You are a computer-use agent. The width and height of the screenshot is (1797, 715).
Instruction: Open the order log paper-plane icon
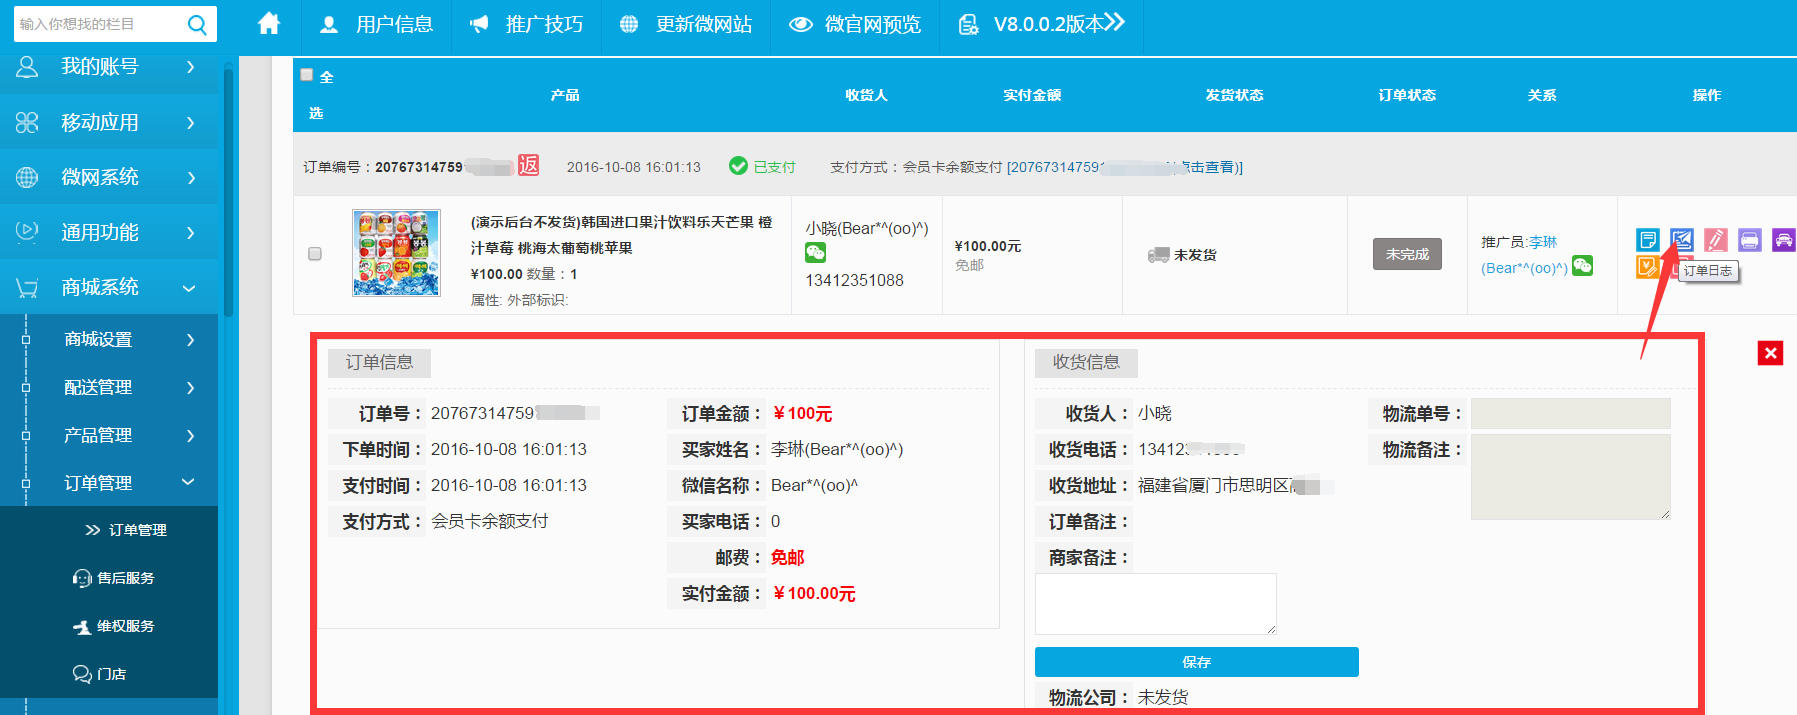tap(1681, 240)
